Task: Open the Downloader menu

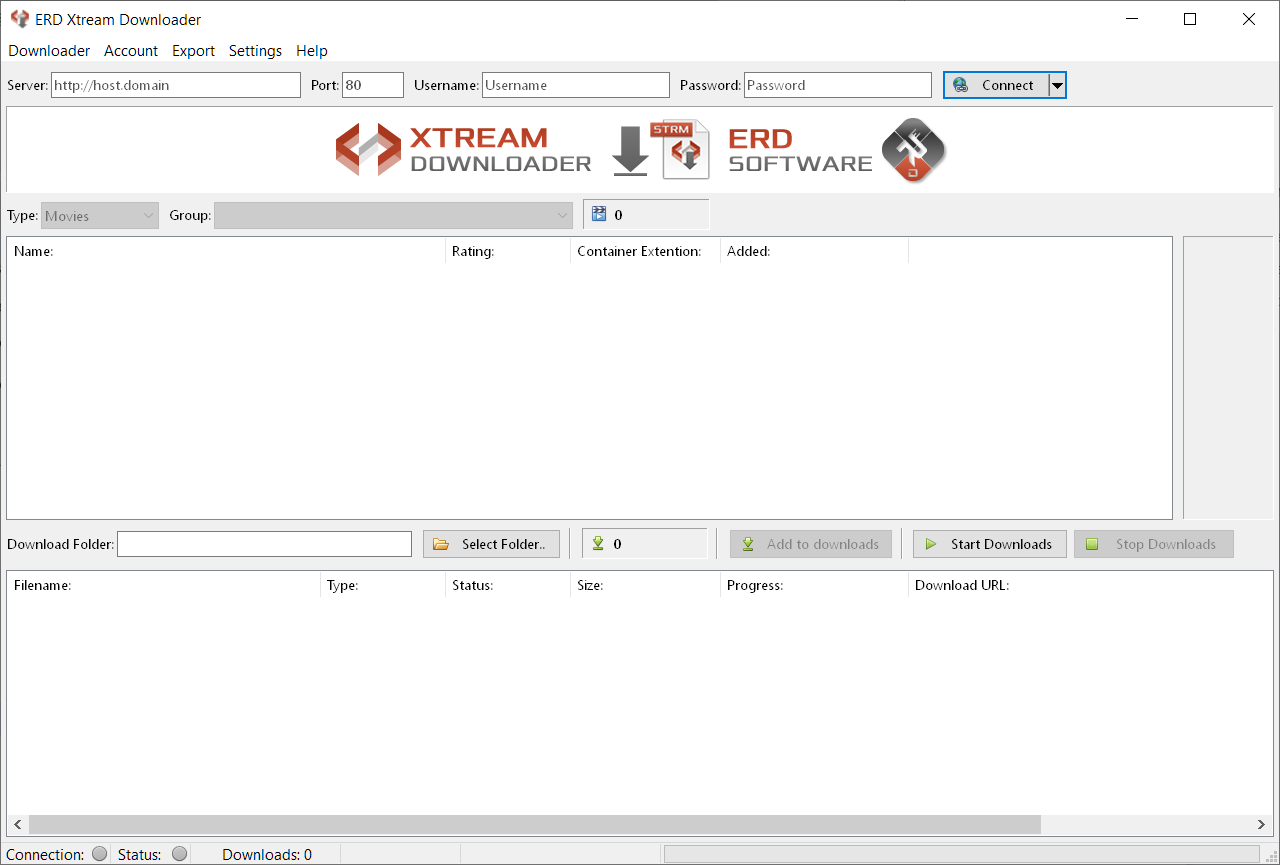Action: [49, 51]
